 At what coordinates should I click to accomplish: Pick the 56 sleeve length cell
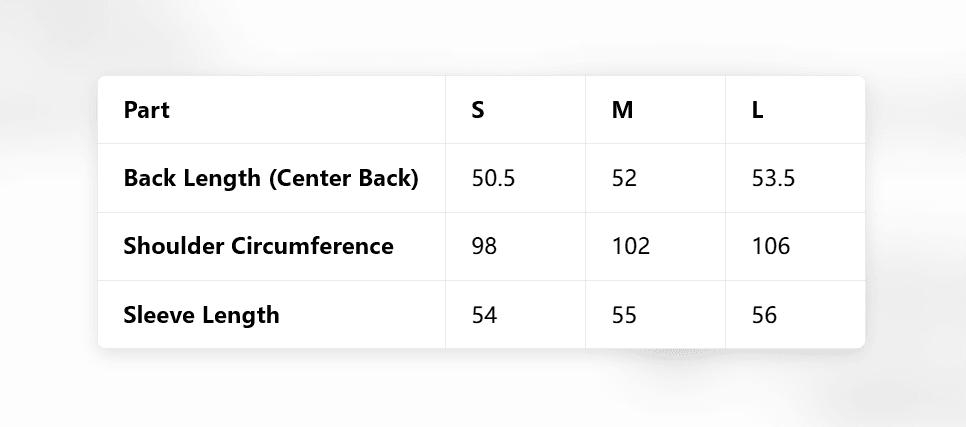point(764,315)
